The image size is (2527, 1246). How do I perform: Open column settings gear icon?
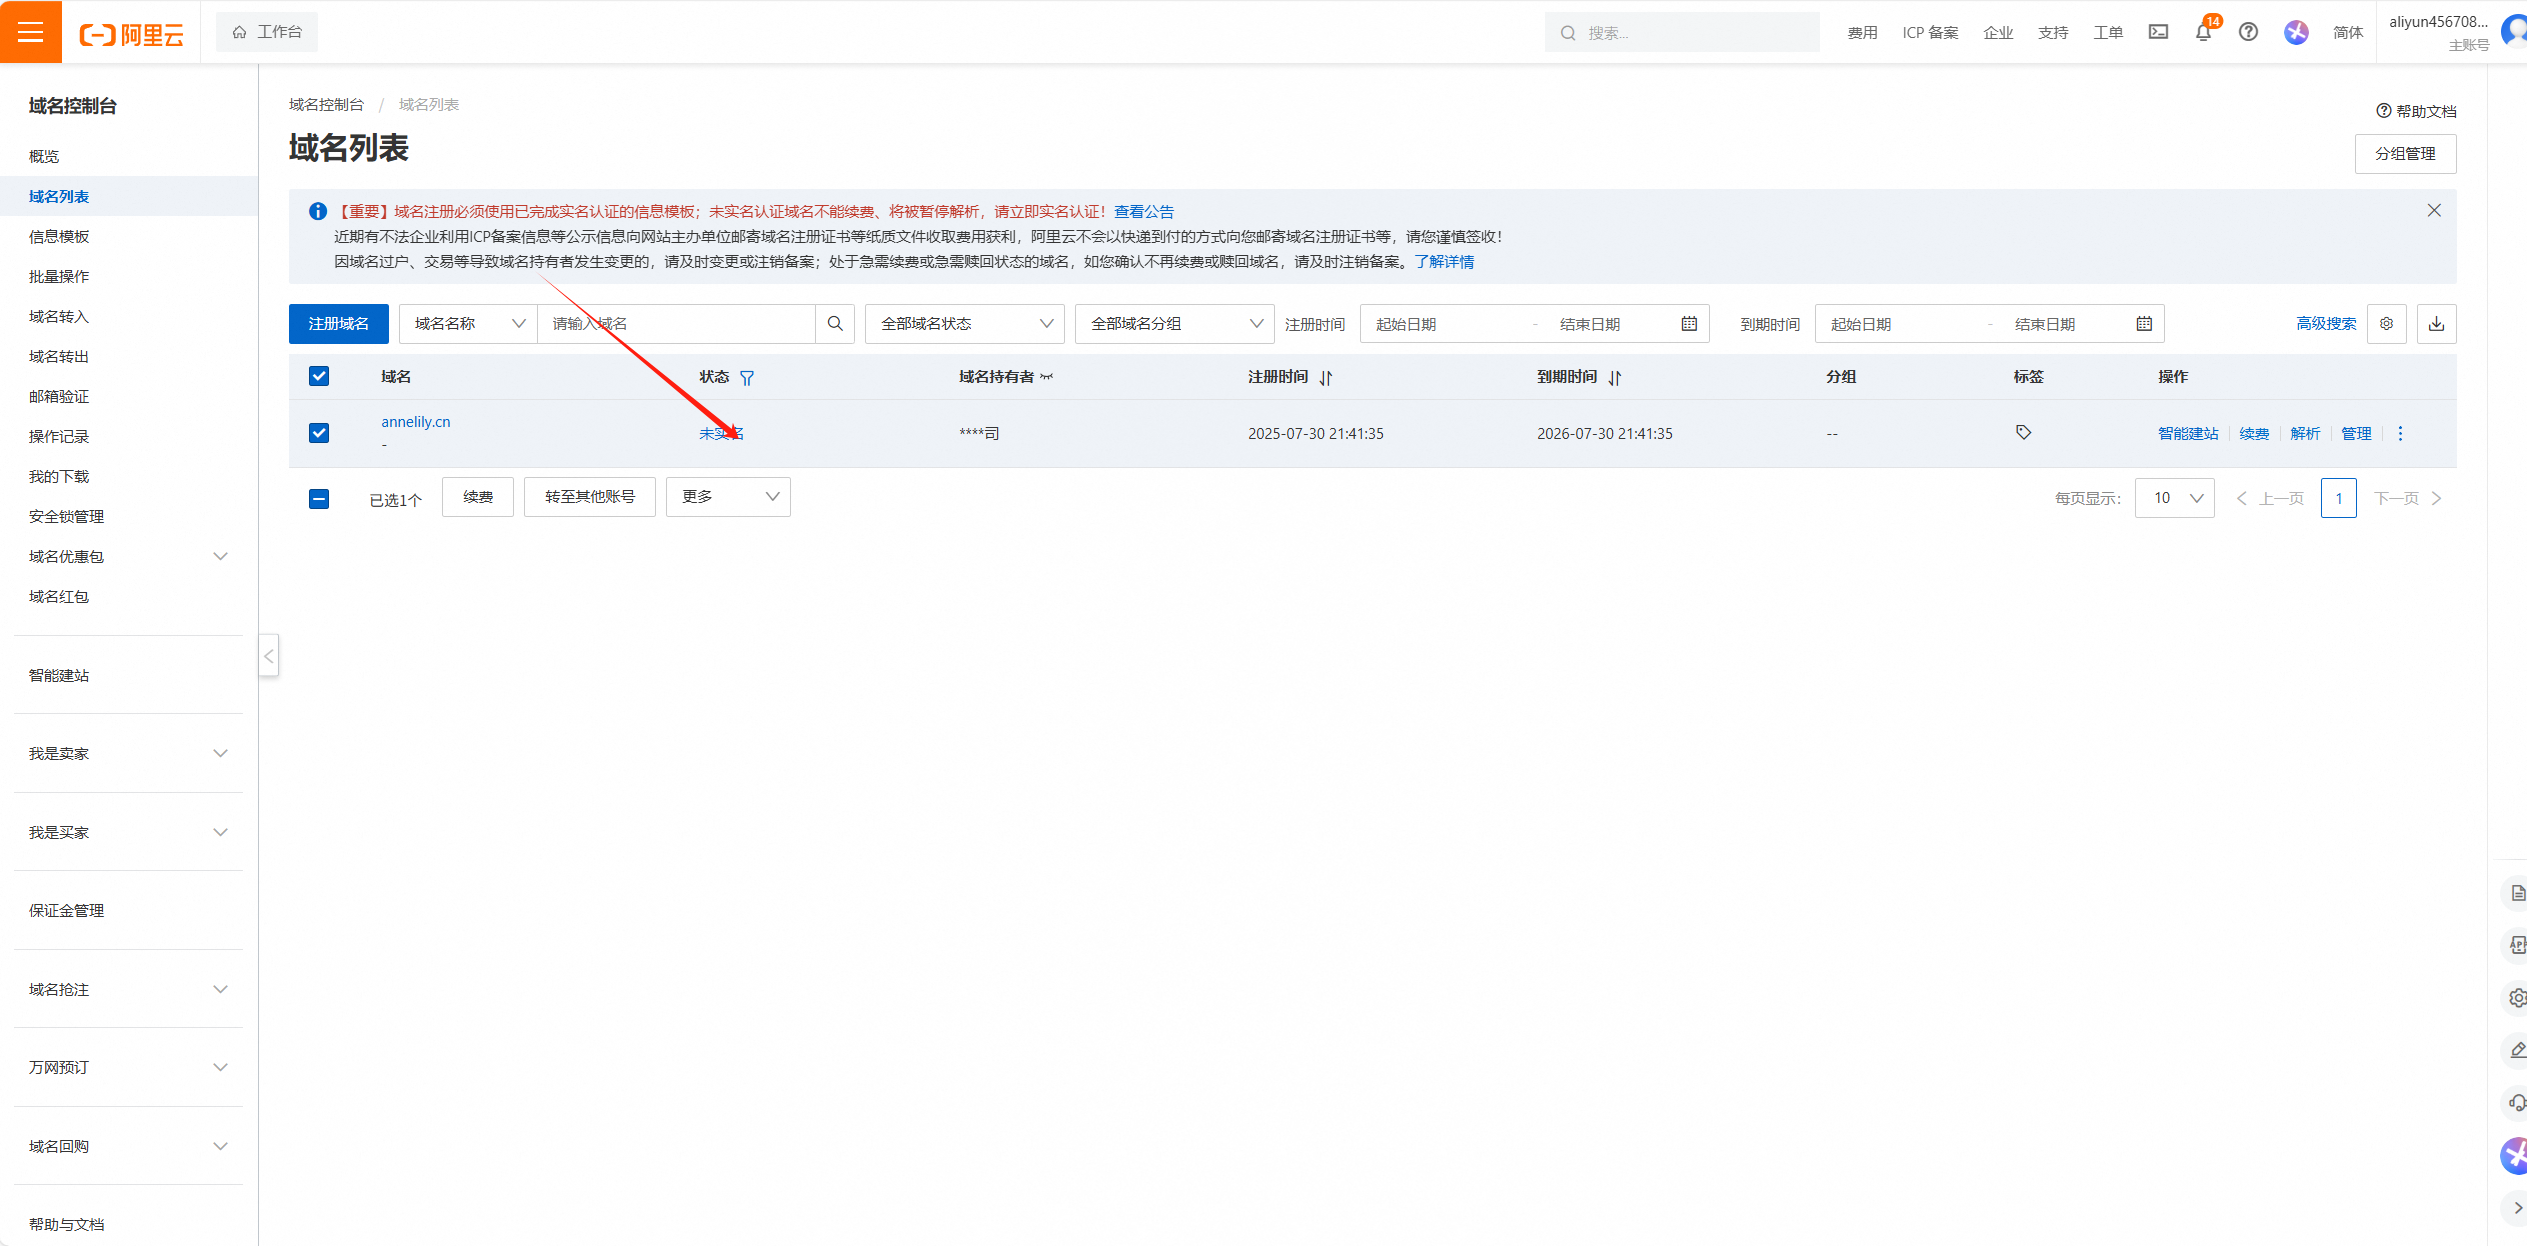click(x=2386, y=324)
